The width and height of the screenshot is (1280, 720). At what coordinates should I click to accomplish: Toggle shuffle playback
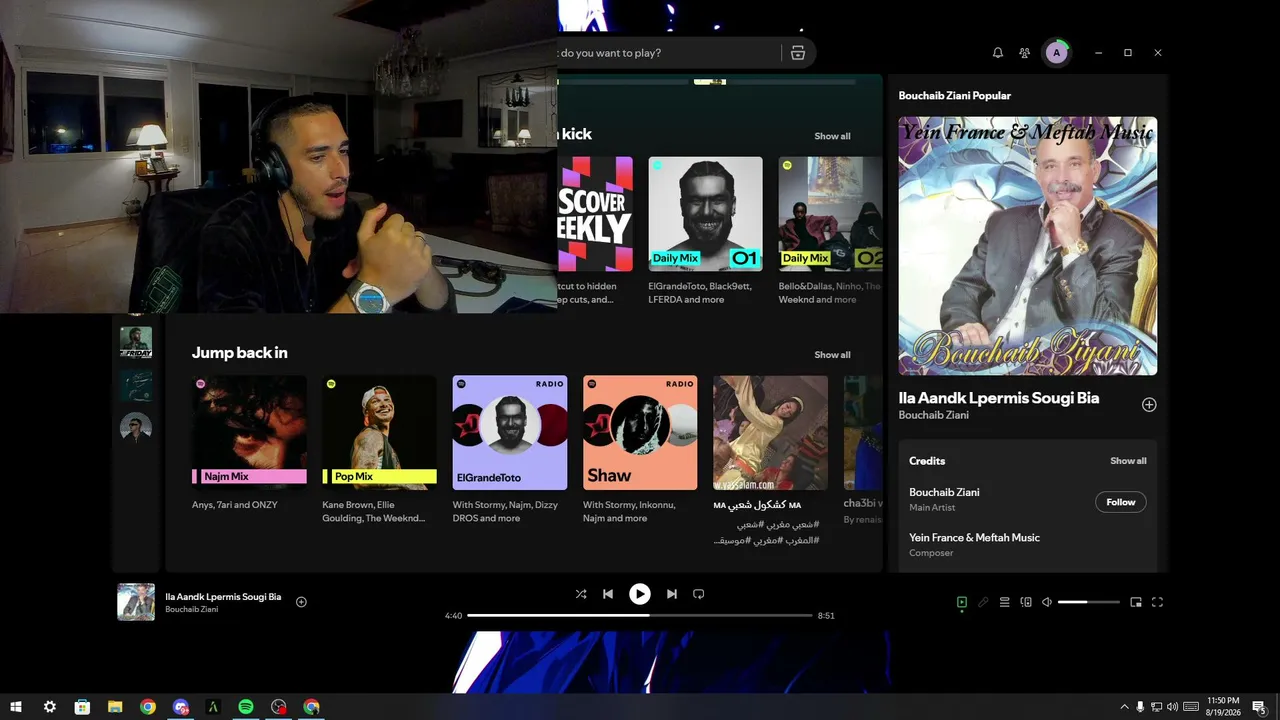pos(581,594)
